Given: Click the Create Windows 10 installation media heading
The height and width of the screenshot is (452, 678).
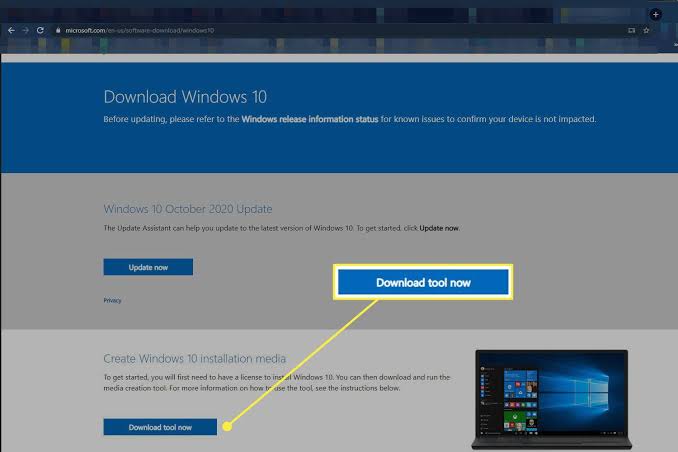Looking at the screenshot, I should tap(195, 359).
